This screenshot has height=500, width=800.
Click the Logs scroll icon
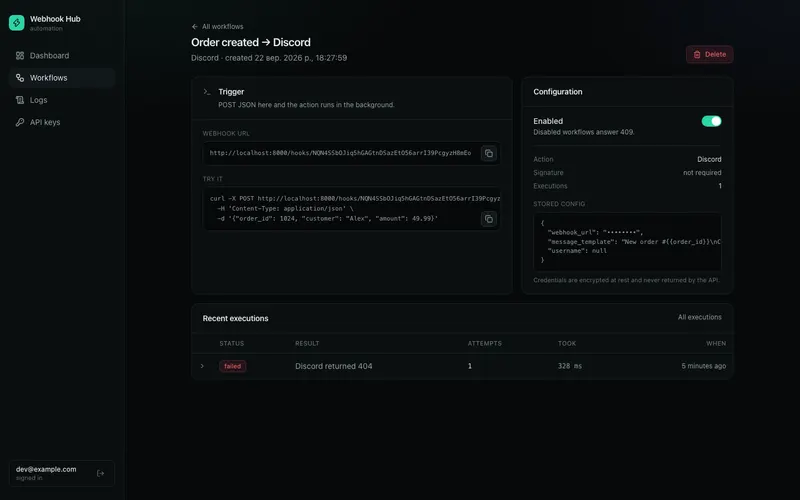[20, 100]
